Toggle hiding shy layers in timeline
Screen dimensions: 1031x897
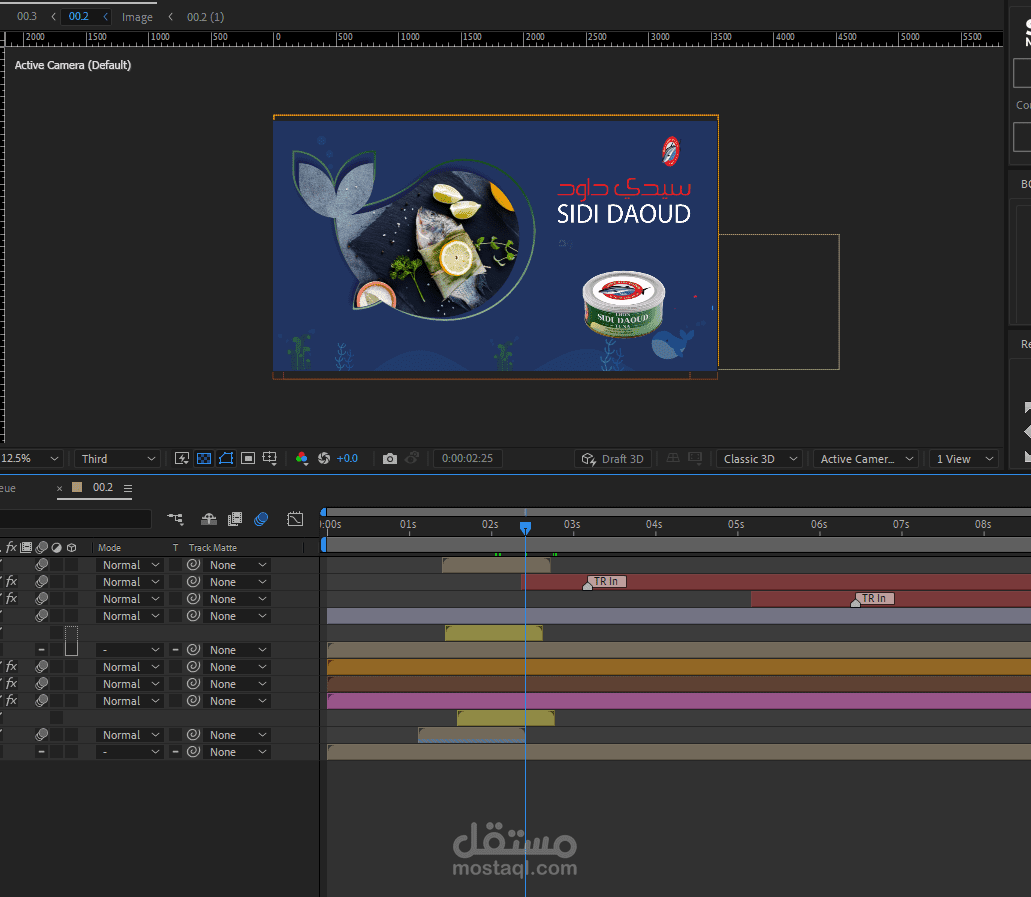[208, 519]
